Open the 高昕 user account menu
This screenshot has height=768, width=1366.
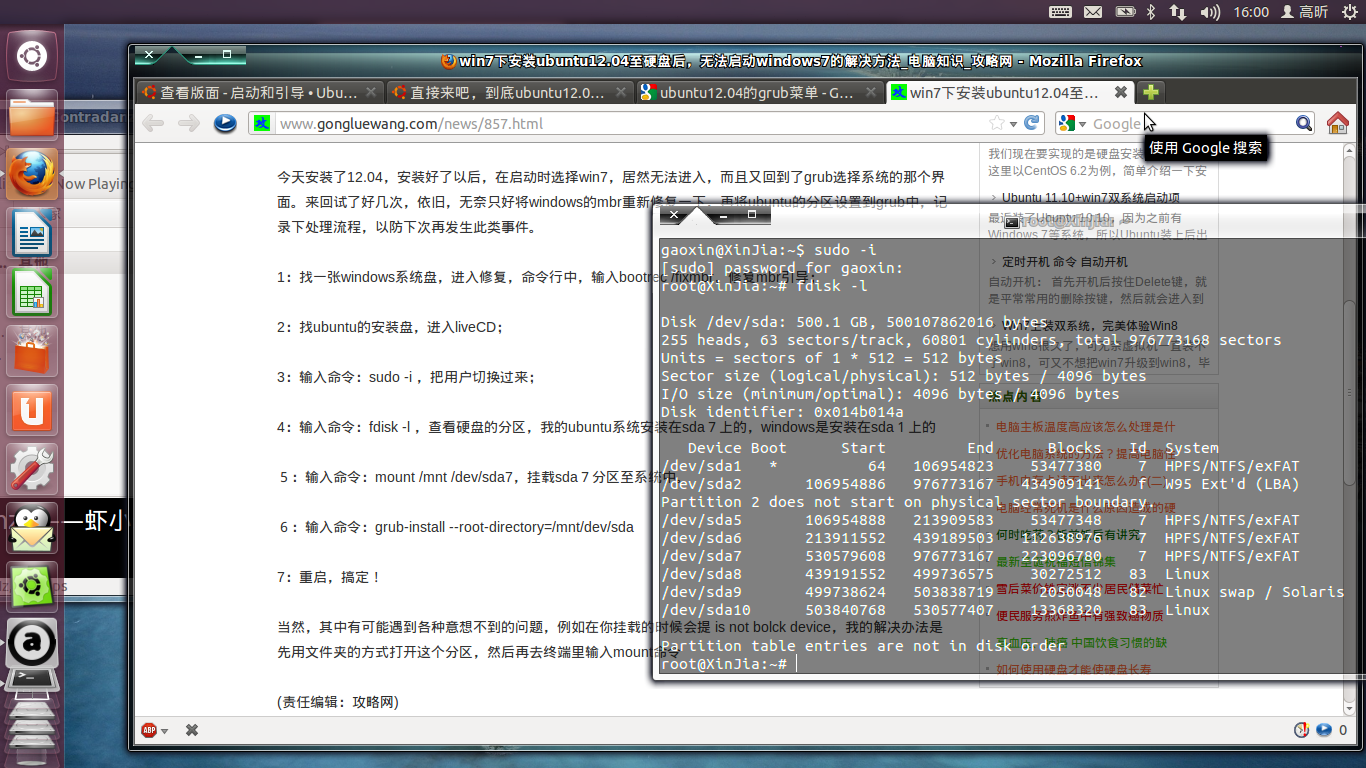click(x=1304, y=12)
